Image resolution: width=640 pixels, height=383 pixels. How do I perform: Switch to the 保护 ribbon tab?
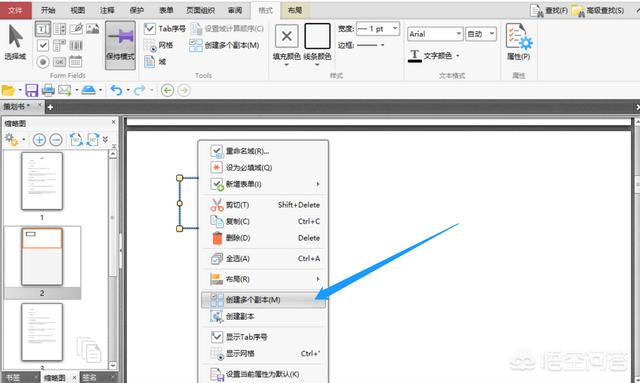[137, 10]
